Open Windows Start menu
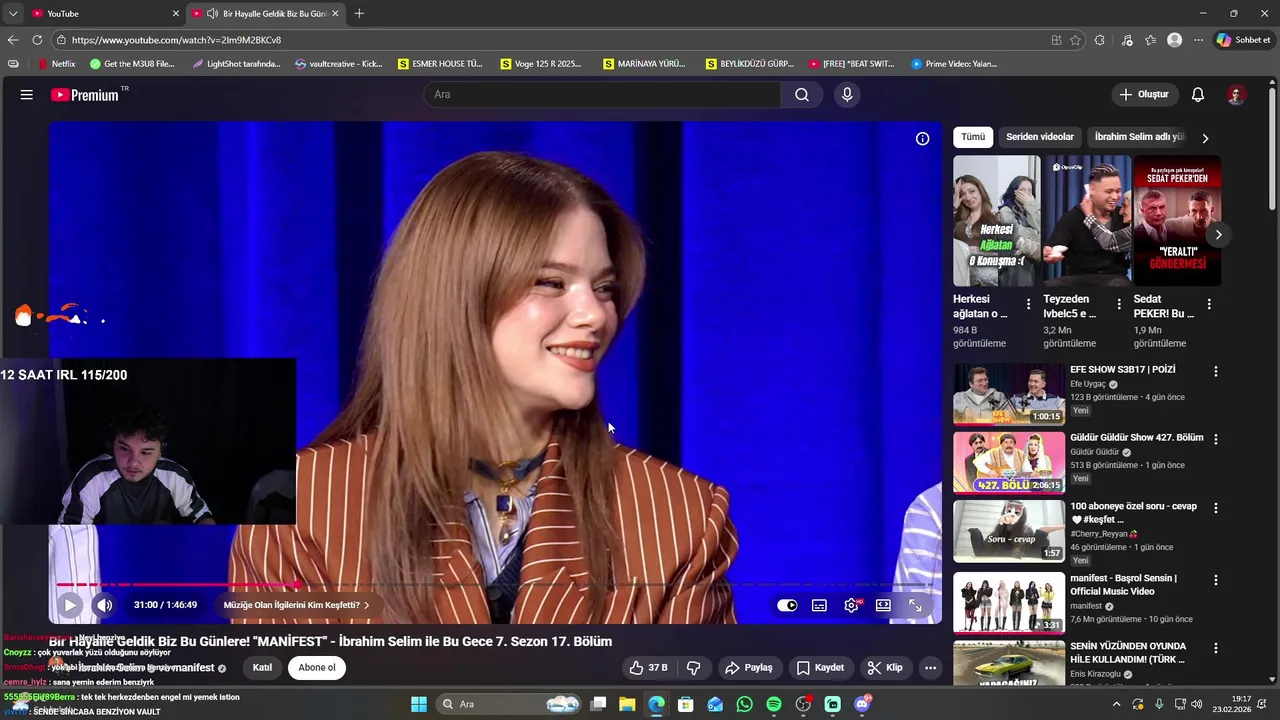This screenshot has width=1280, height=720. tap(419, 704)
